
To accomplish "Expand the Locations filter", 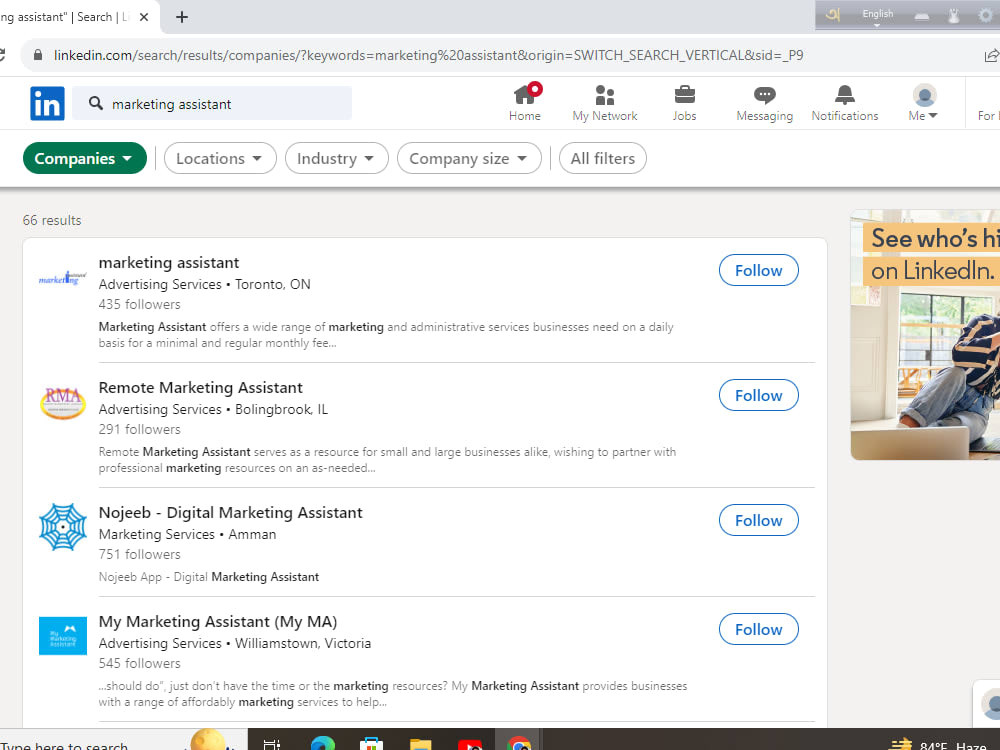I will pyautogui.click(x=220, y=158).
